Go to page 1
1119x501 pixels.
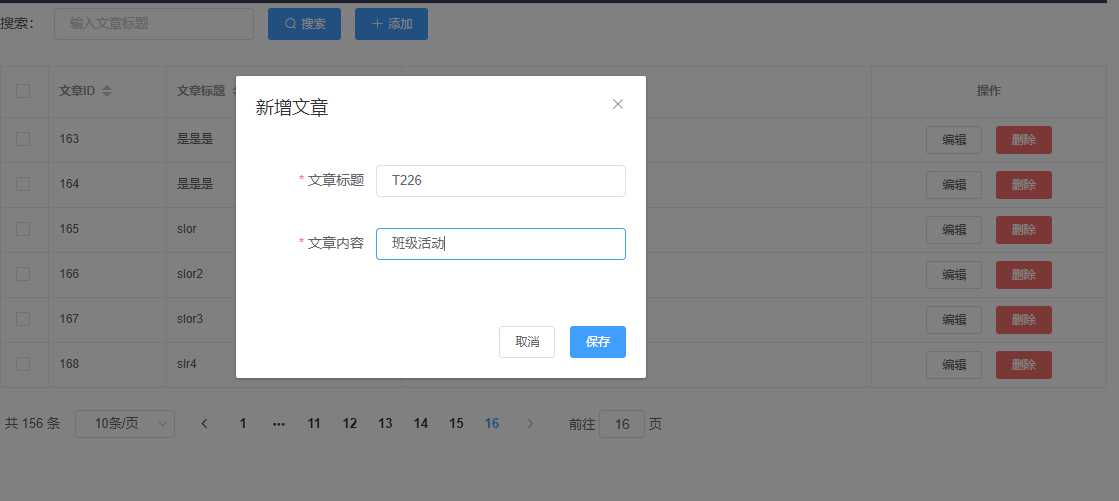tap(243, 424)
